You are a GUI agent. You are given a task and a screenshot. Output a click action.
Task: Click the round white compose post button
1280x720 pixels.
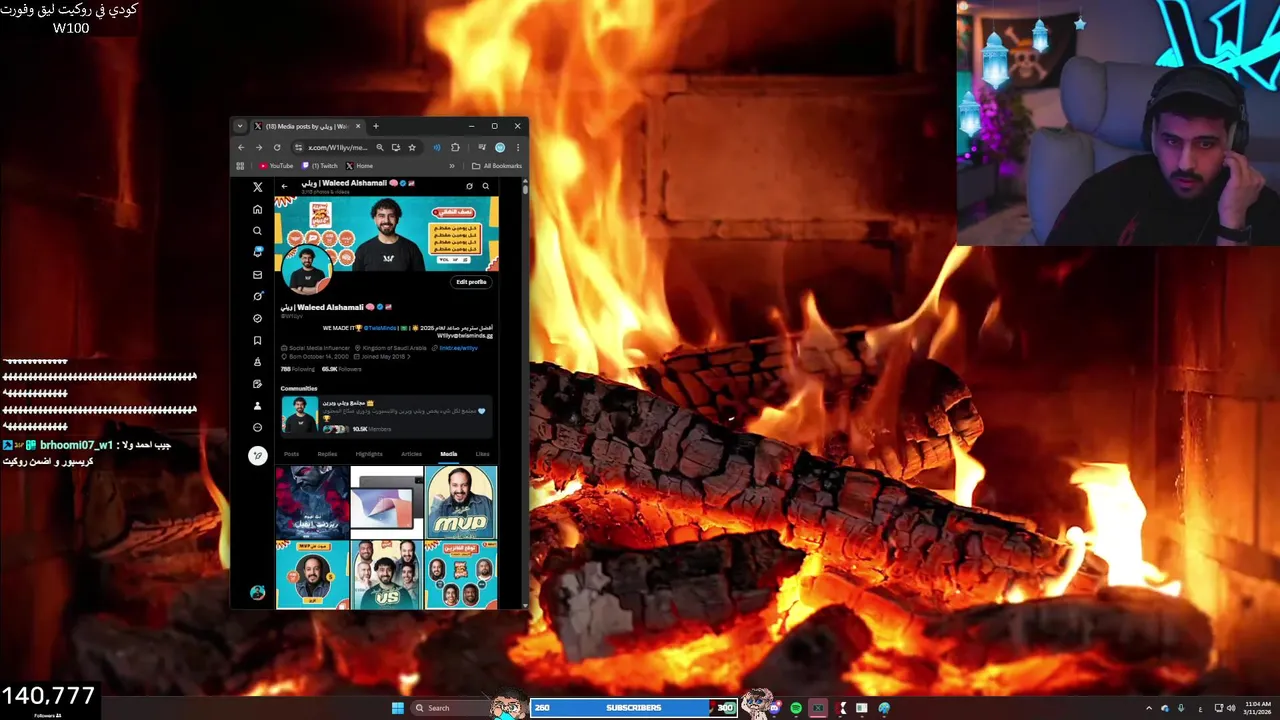257,455
